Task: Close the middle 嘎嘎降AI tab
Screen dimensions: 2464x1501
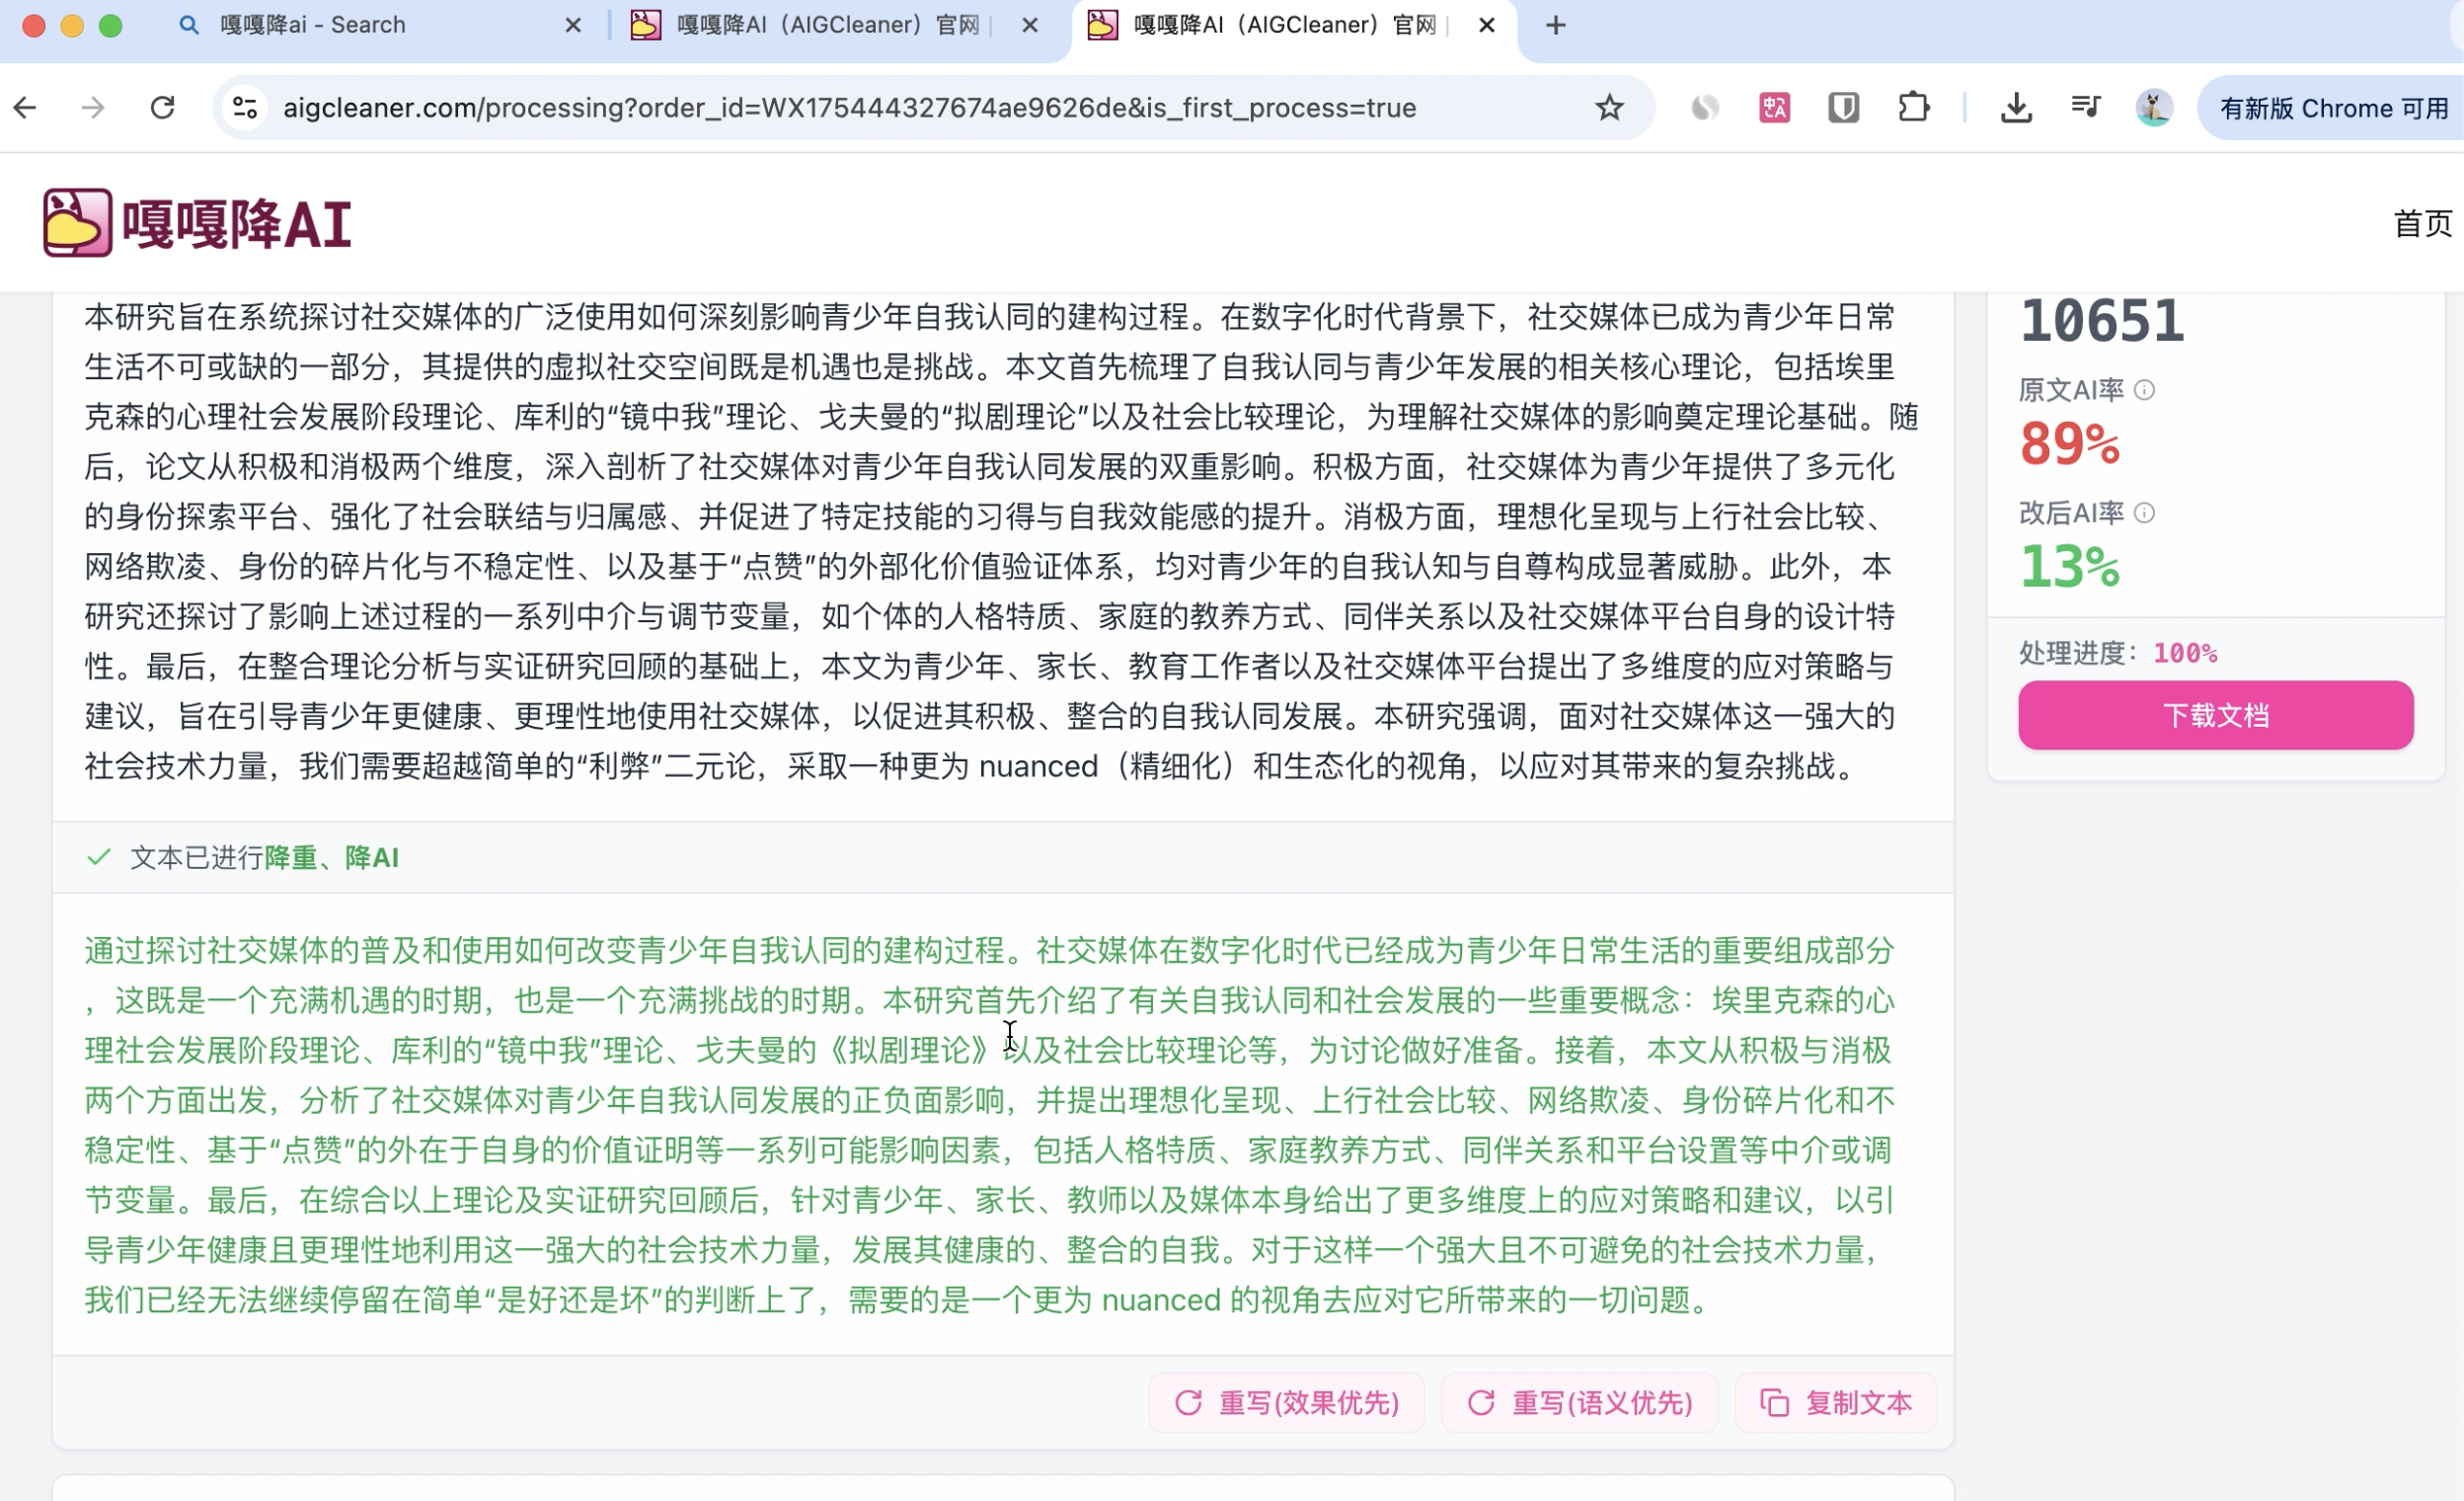Action: (x=1030, y=25)
